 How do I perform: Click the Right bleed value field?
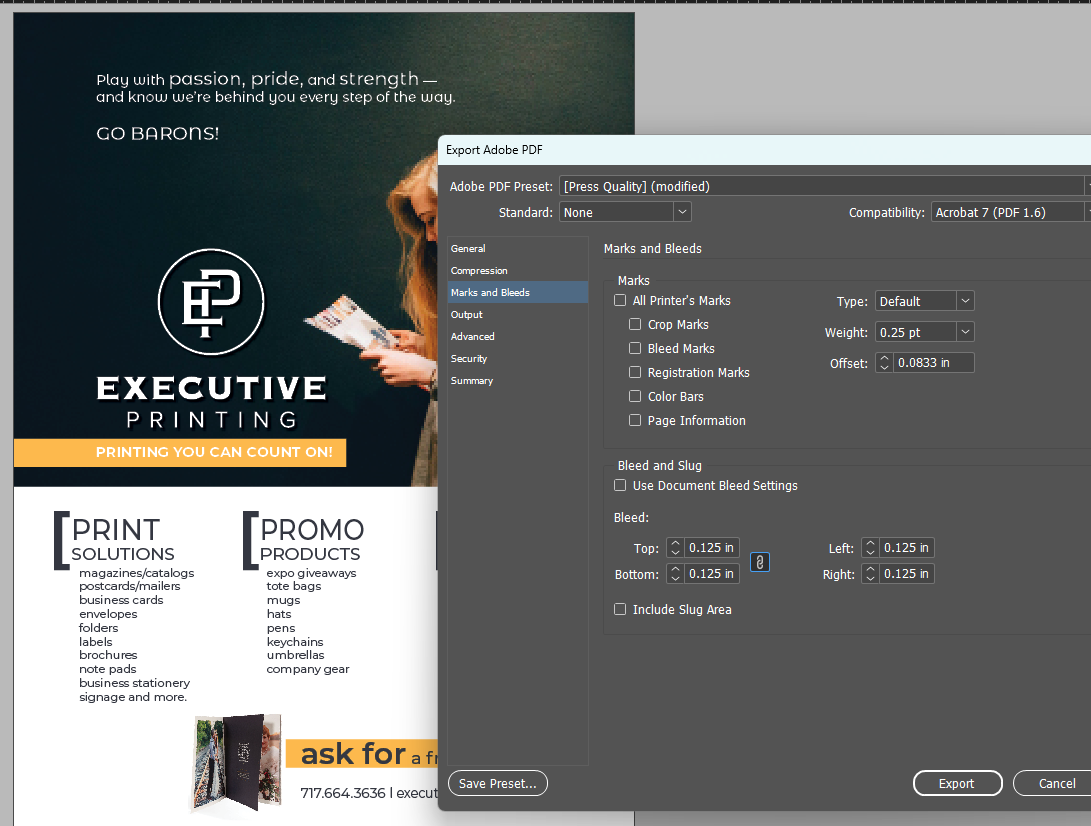906,573
